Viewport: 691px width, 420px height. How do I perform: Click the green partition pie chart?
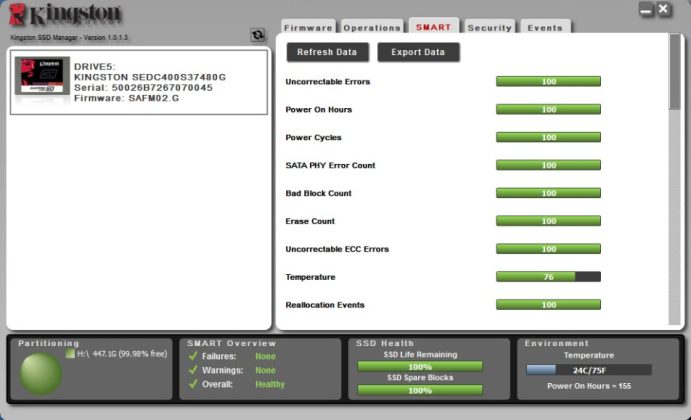[x=41, y=374]
